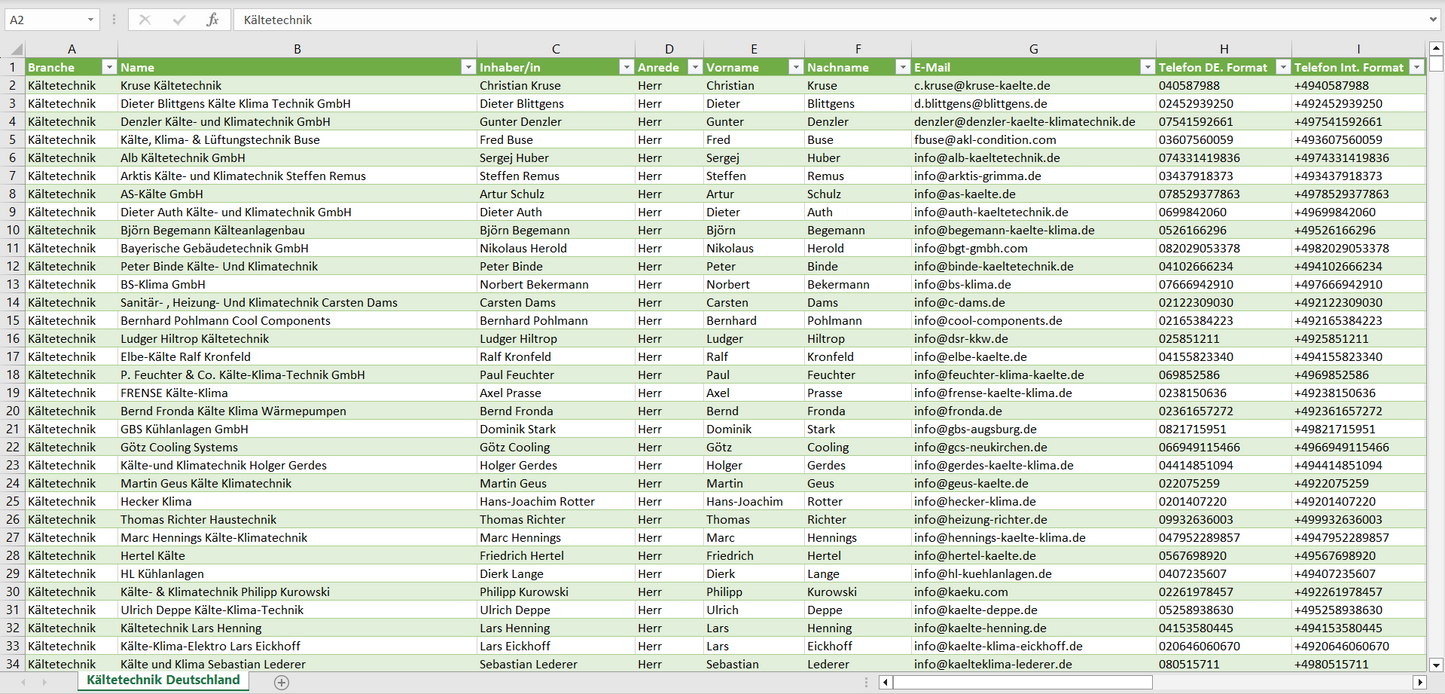Click cell with info@hecker-klima.de
The image size is (1445, 694).
[x=1033, y=502]
